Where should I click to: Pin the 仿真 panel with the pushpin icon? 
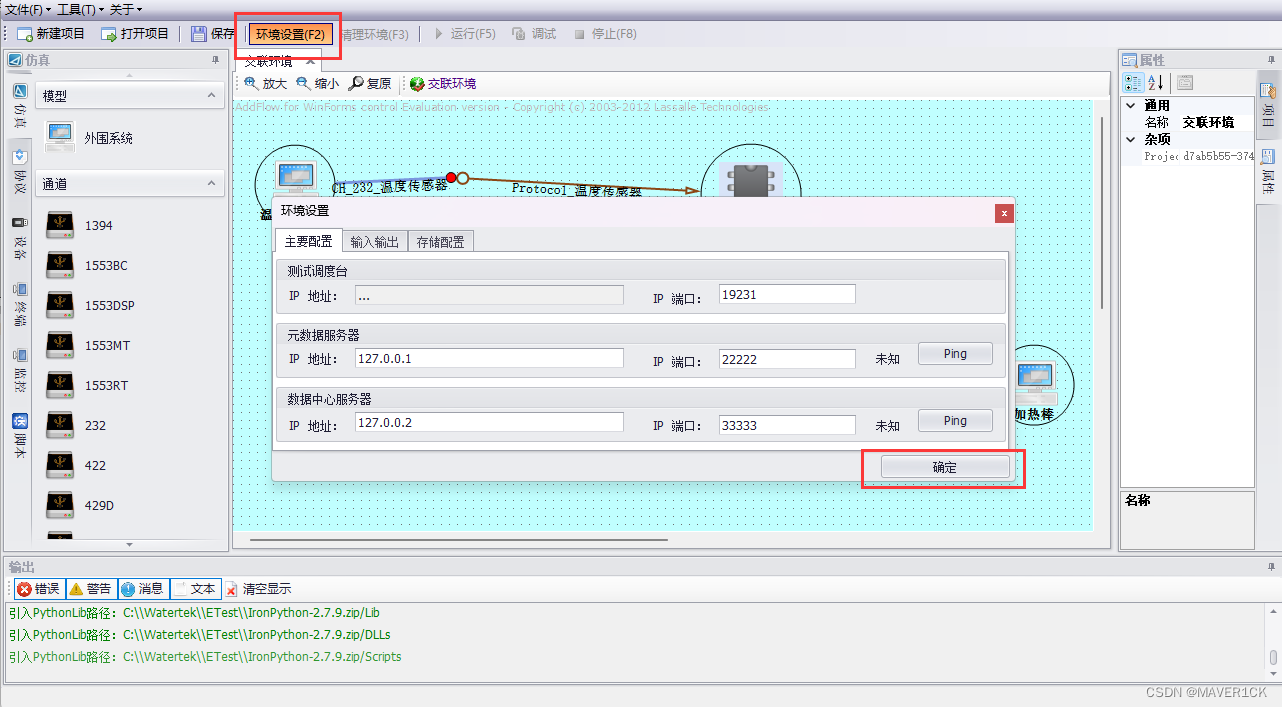click(215, 60)
